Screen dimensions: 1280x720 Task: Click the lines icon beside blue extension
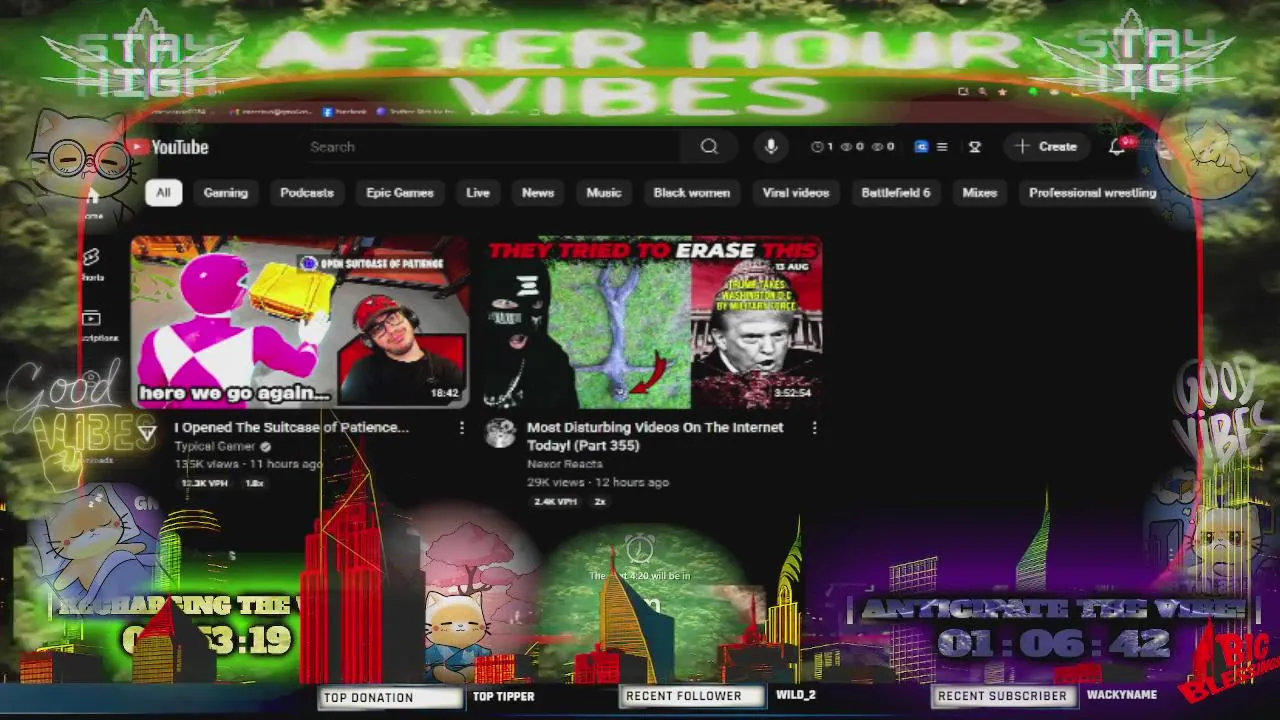pyautogui.click(x=942, y=147)
